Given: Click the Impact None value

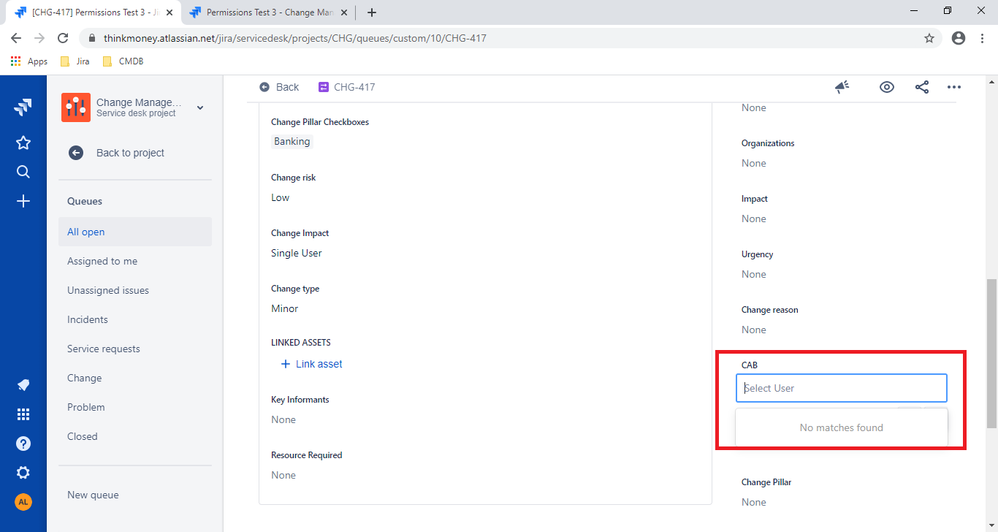Looking at the screenshot, I should 754,219.
